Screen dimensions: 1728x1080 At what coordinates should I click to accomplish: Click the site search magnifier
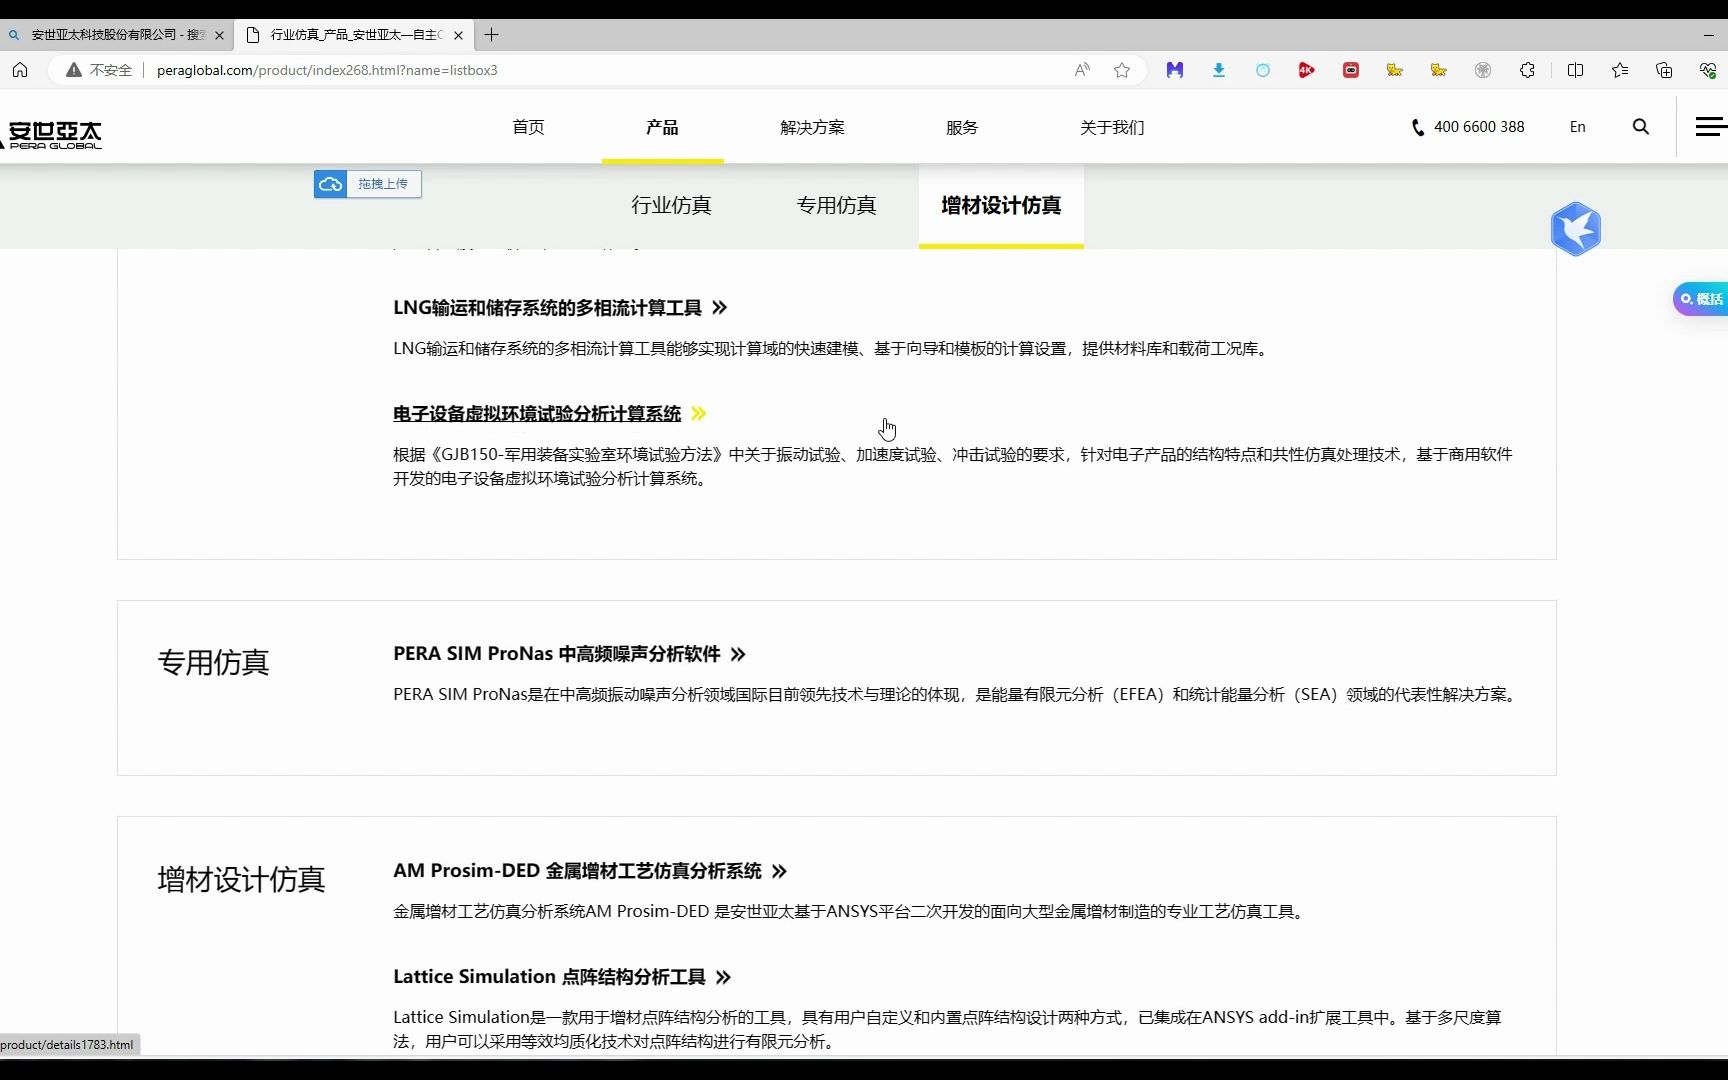pyautogui.click(x=1641, y=127)
